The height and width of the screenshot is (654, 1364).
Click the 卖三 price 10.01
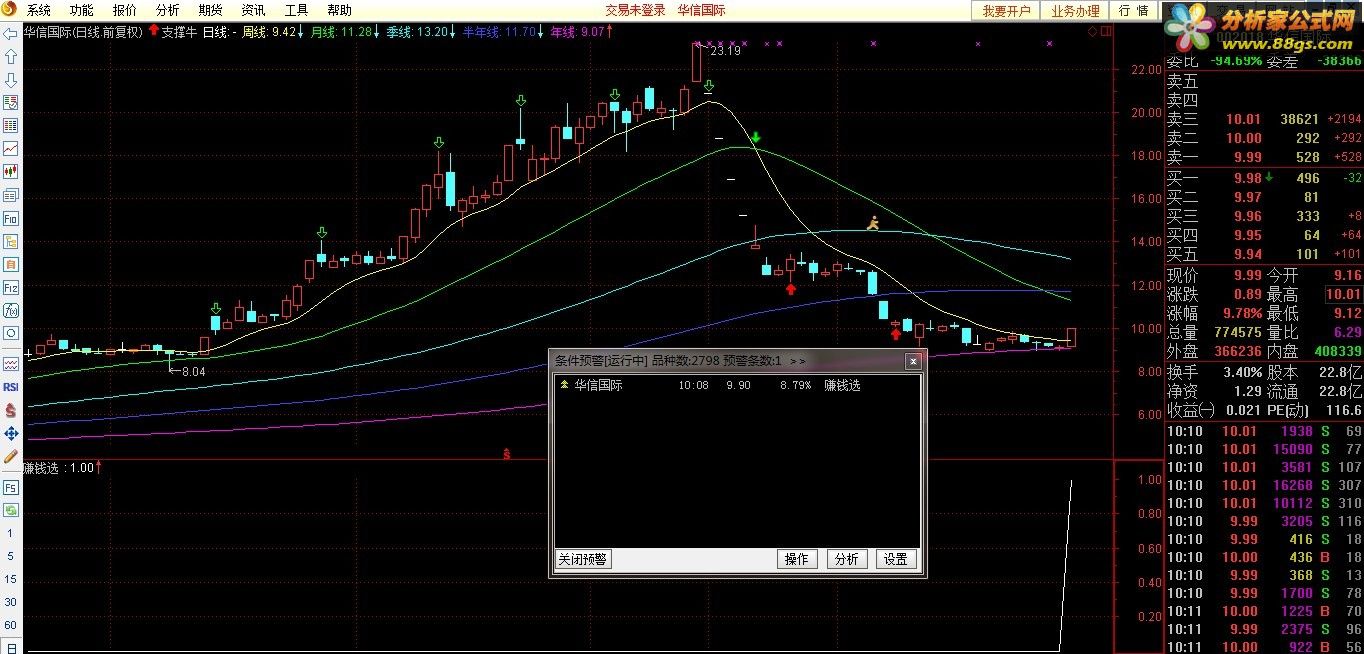pyautogui.click(x=1244, y=119)
